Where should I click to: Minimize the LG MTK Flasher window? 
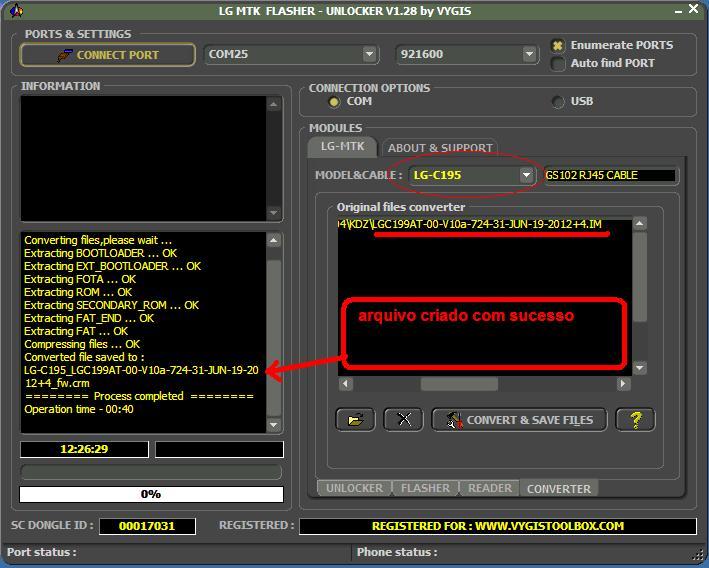pyautogui.click(x=678, y=11)
